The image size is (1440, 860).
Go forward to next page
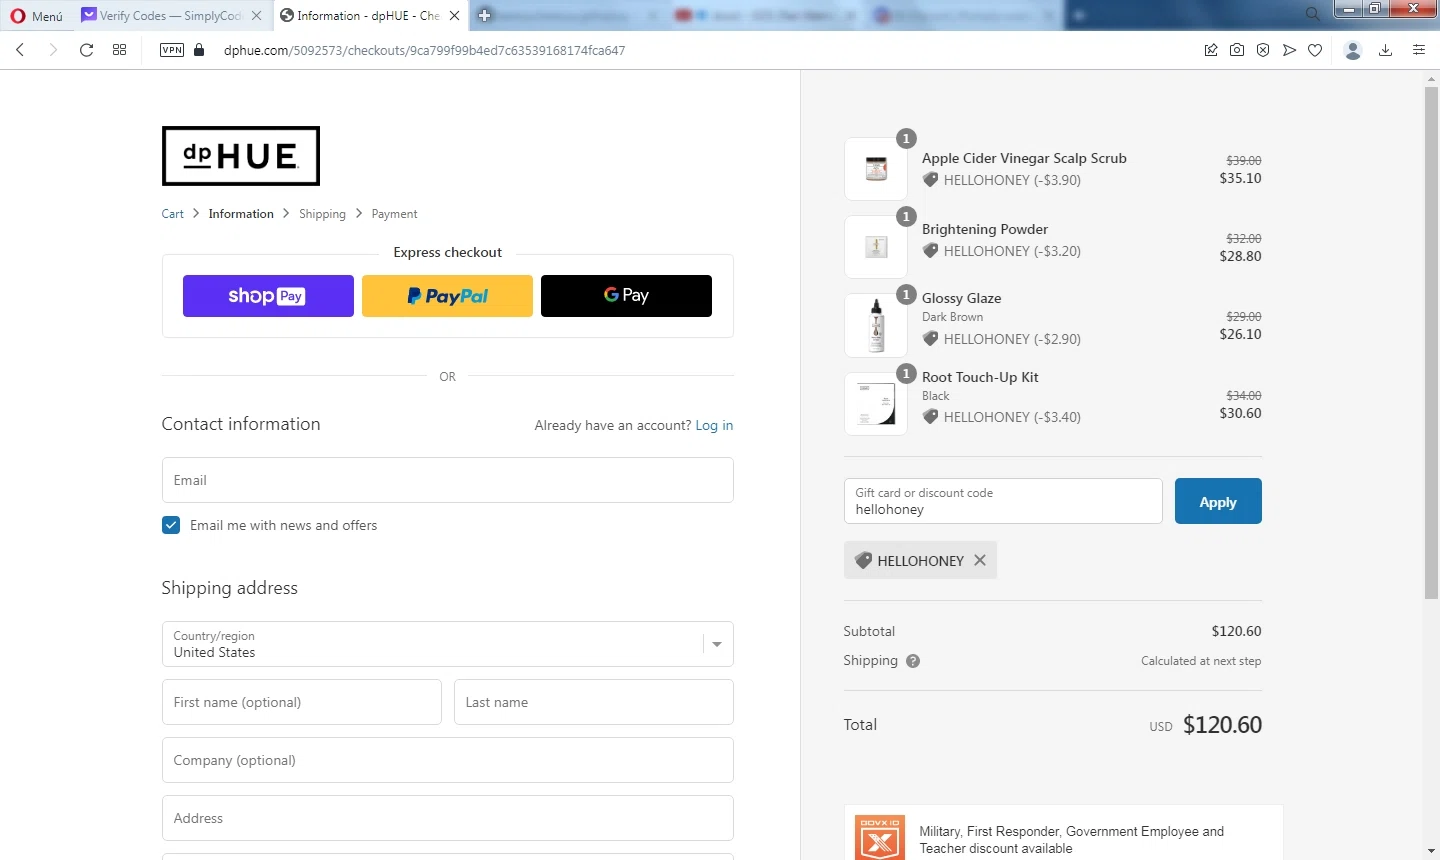tap(53, 50)
